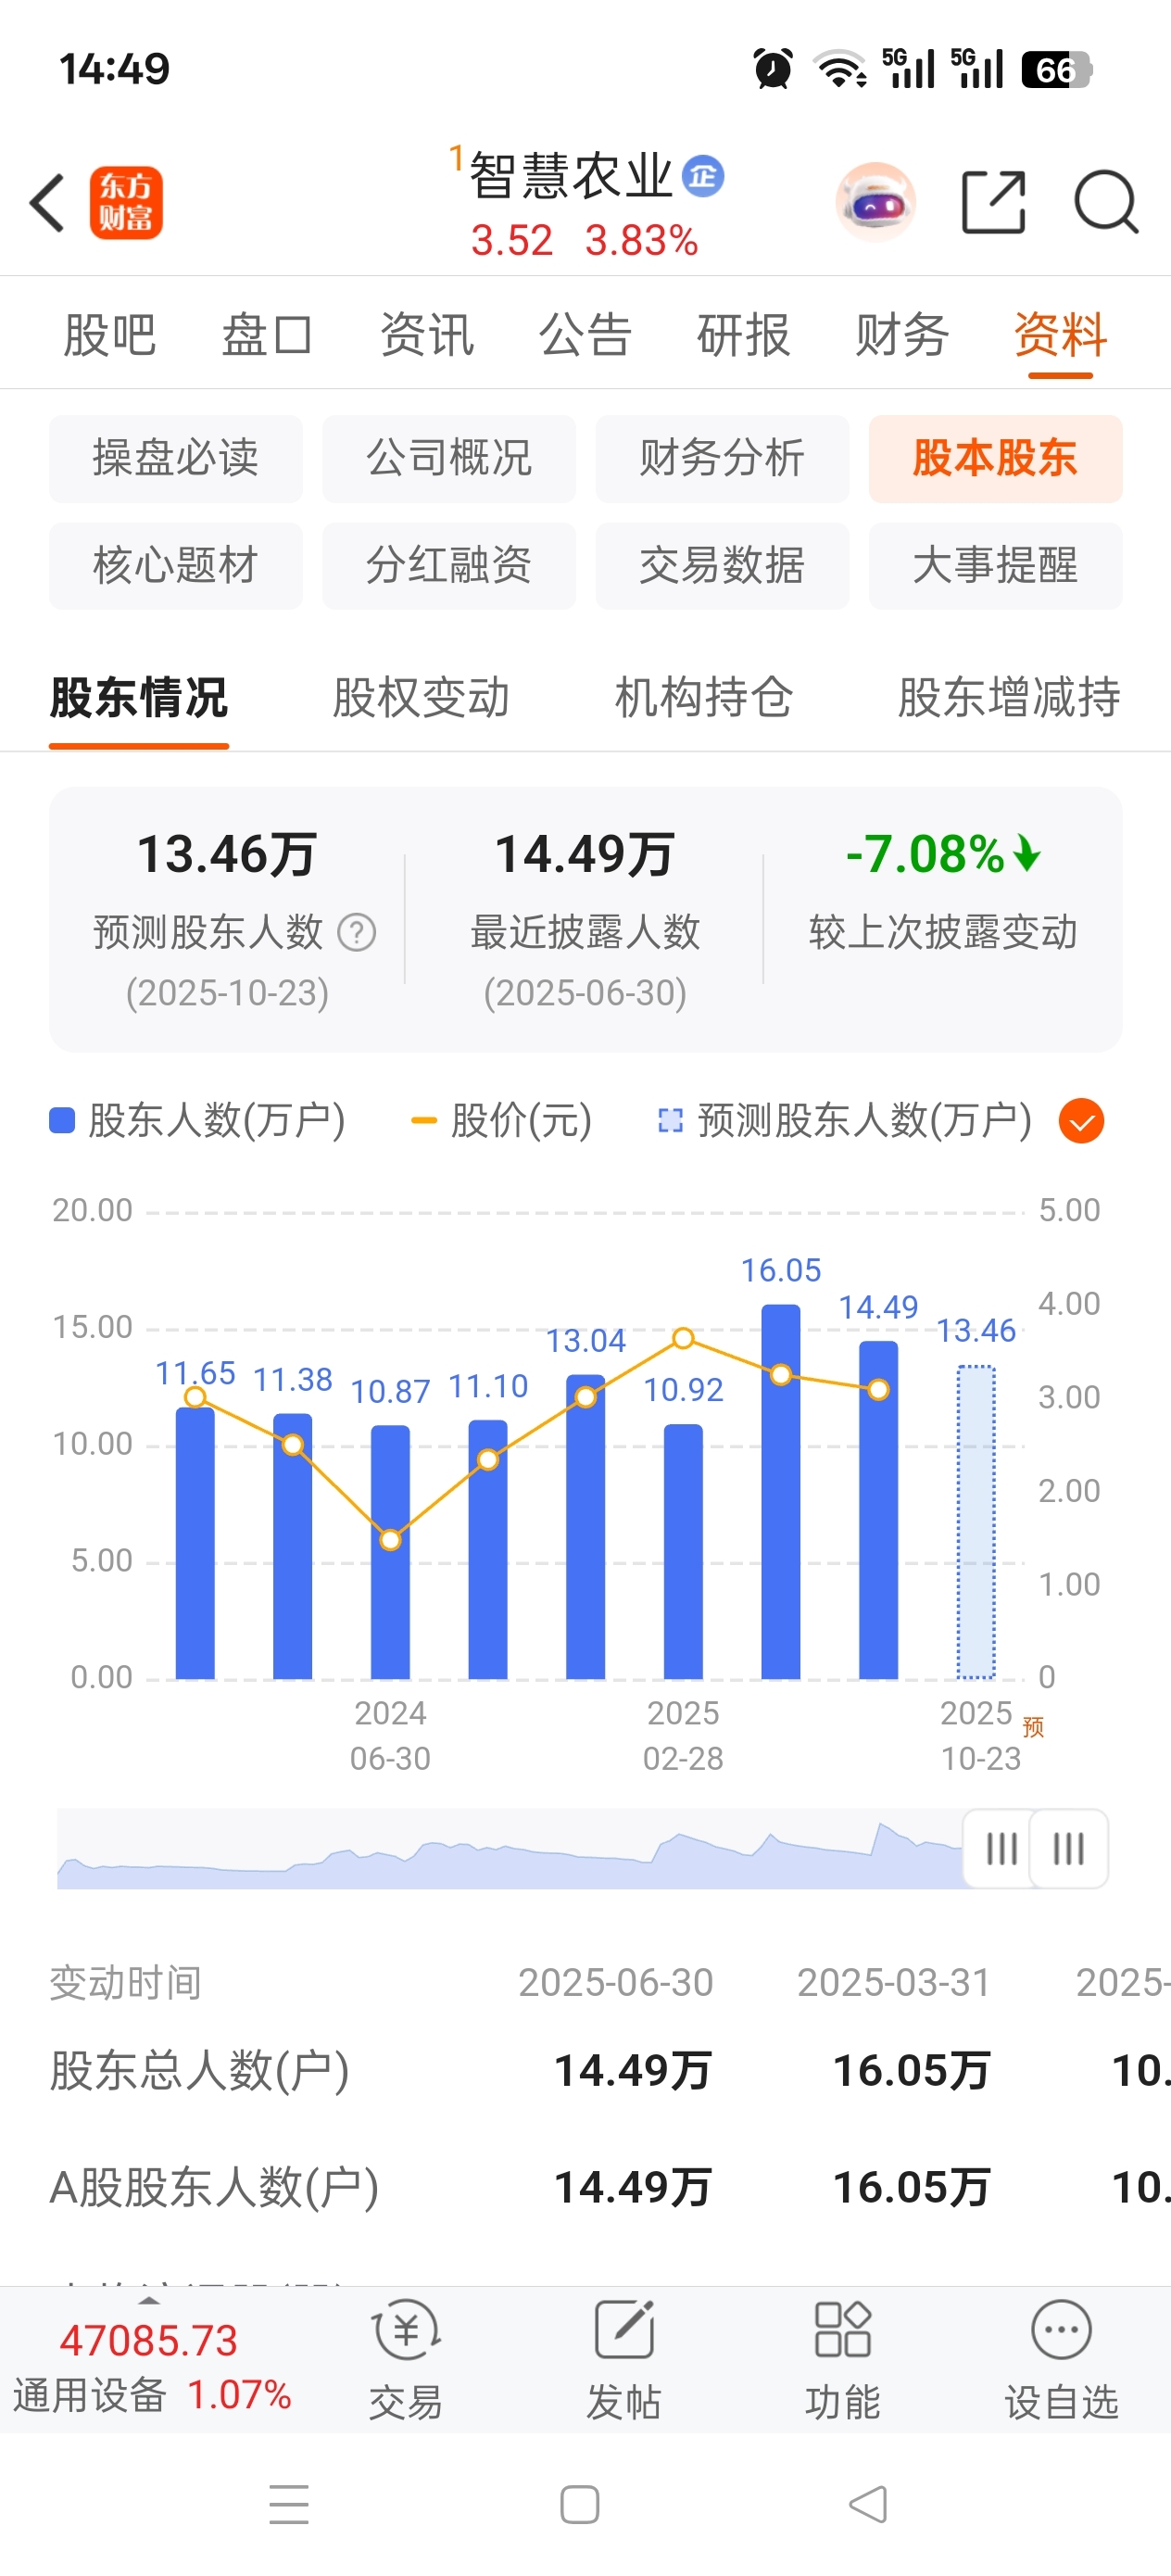
Task: Tap Android recent apps menu icon
Action: 289,2504
